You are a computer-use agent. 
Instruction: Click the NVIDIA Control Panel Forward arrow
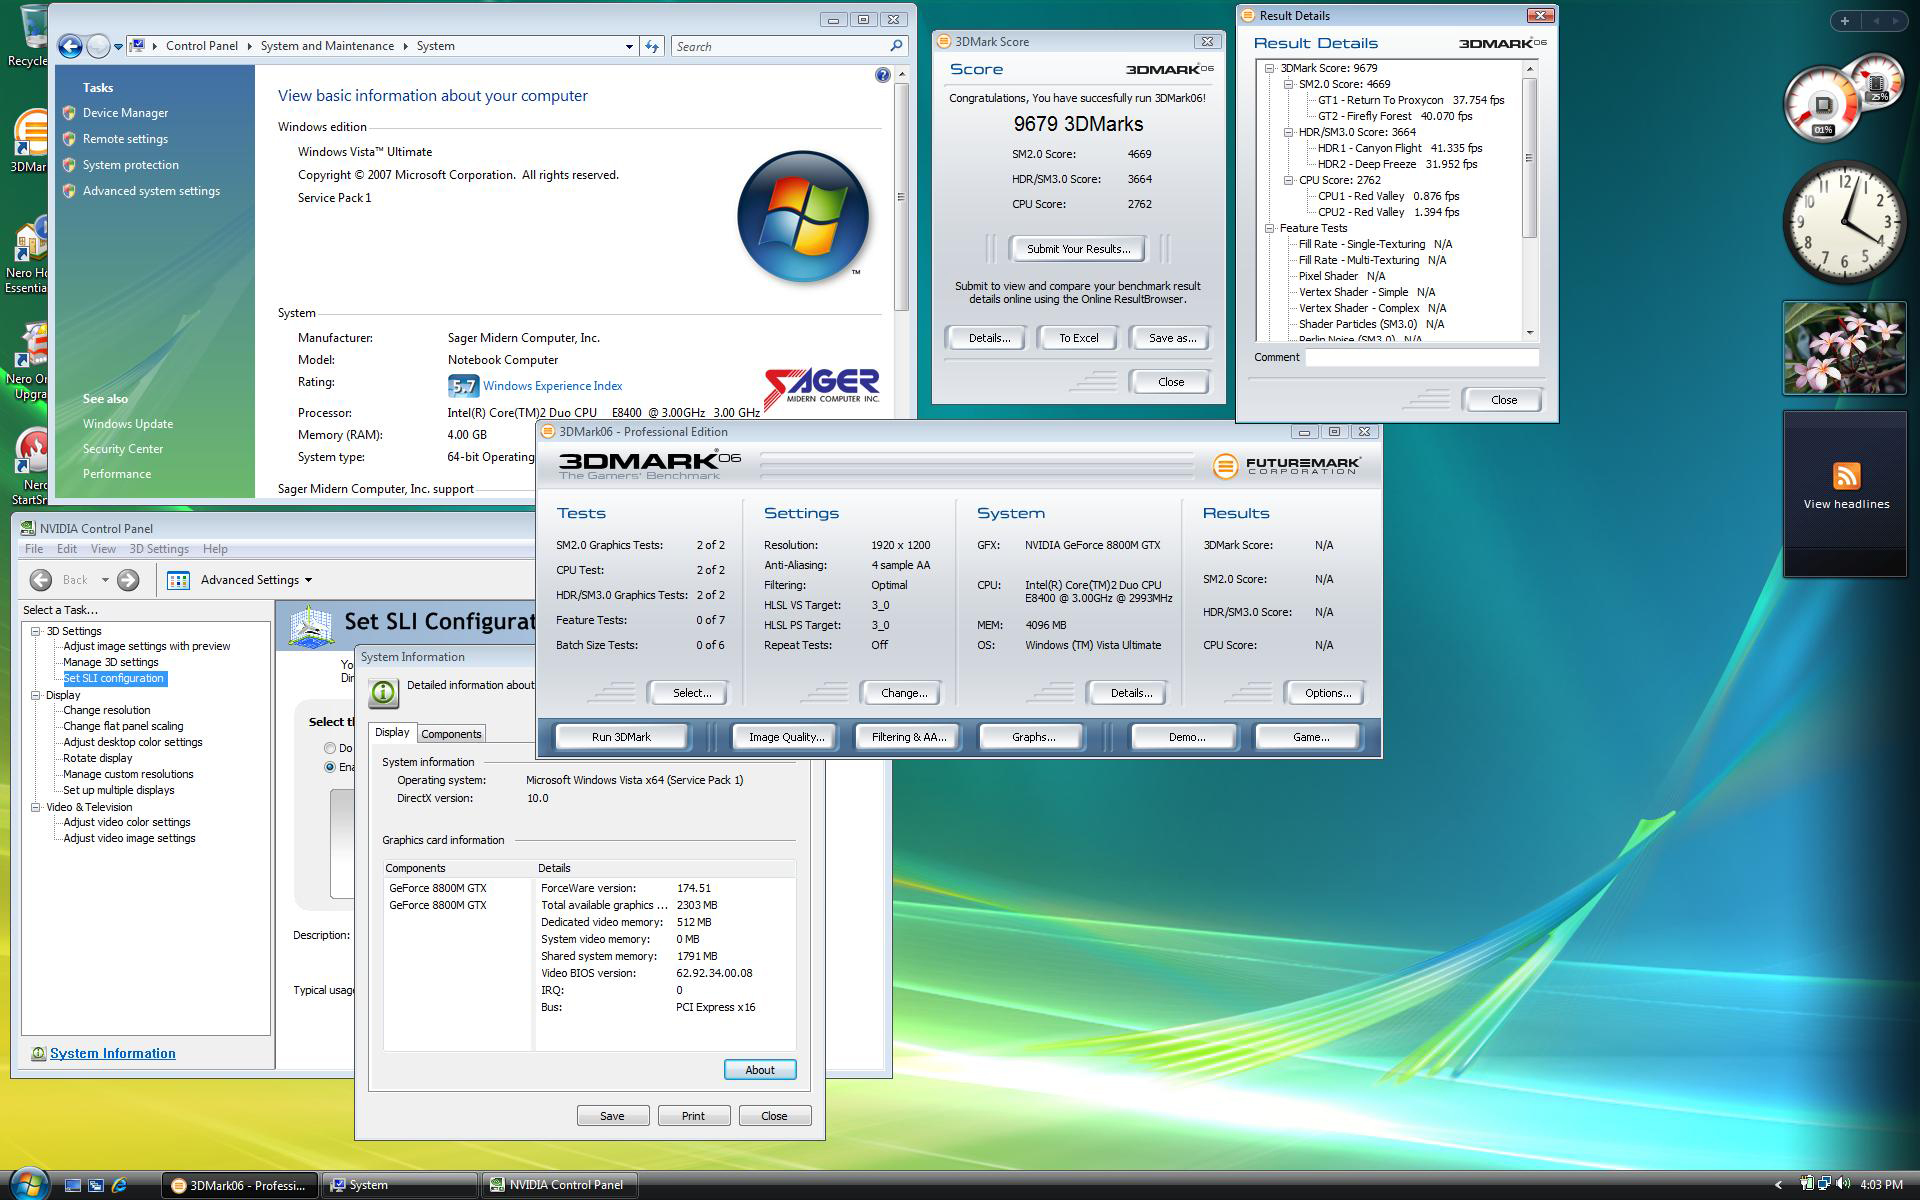point(128,580)
